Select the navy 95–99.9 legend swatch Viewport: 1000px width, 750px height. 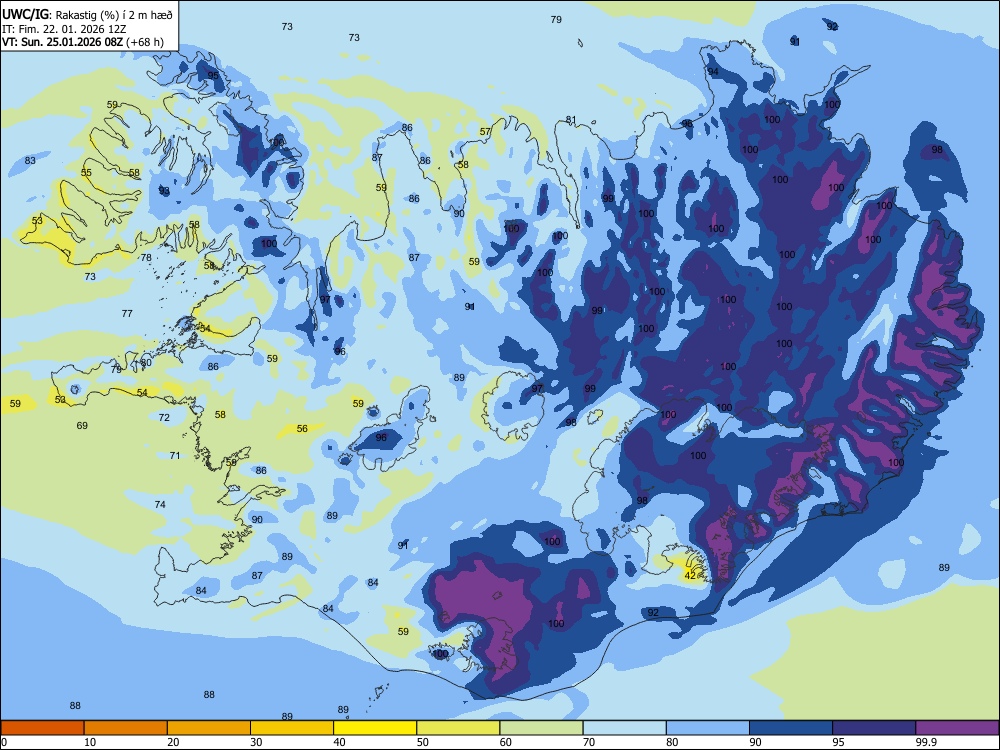(874, 728)
